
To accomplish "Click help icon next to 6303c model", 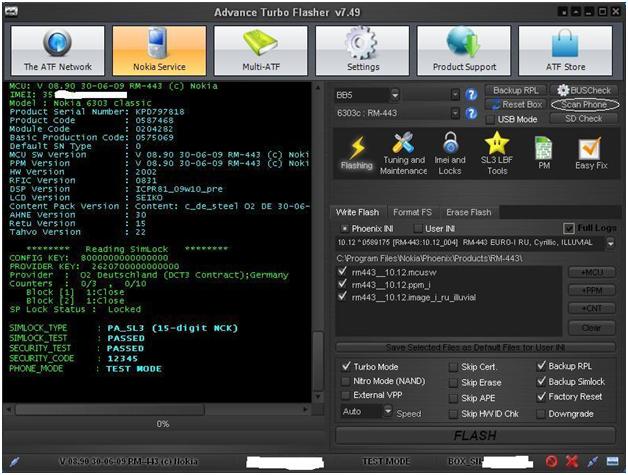I will [471, 113].
